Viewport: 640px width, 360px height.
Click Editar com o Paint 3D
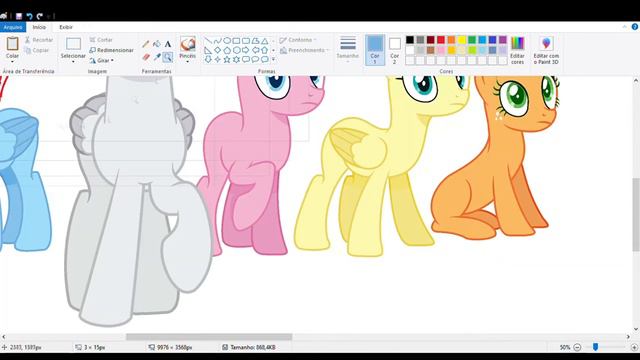click(546, 50)
